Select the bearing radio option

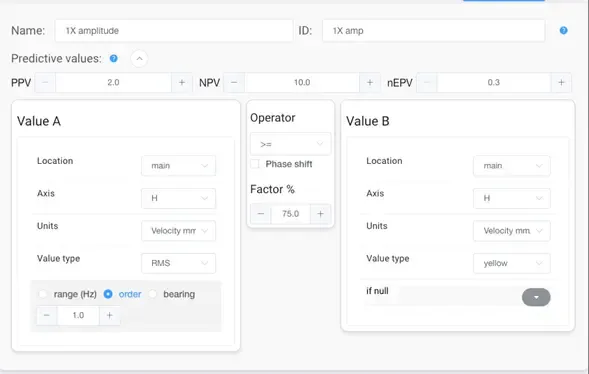[x=153, y=294]
